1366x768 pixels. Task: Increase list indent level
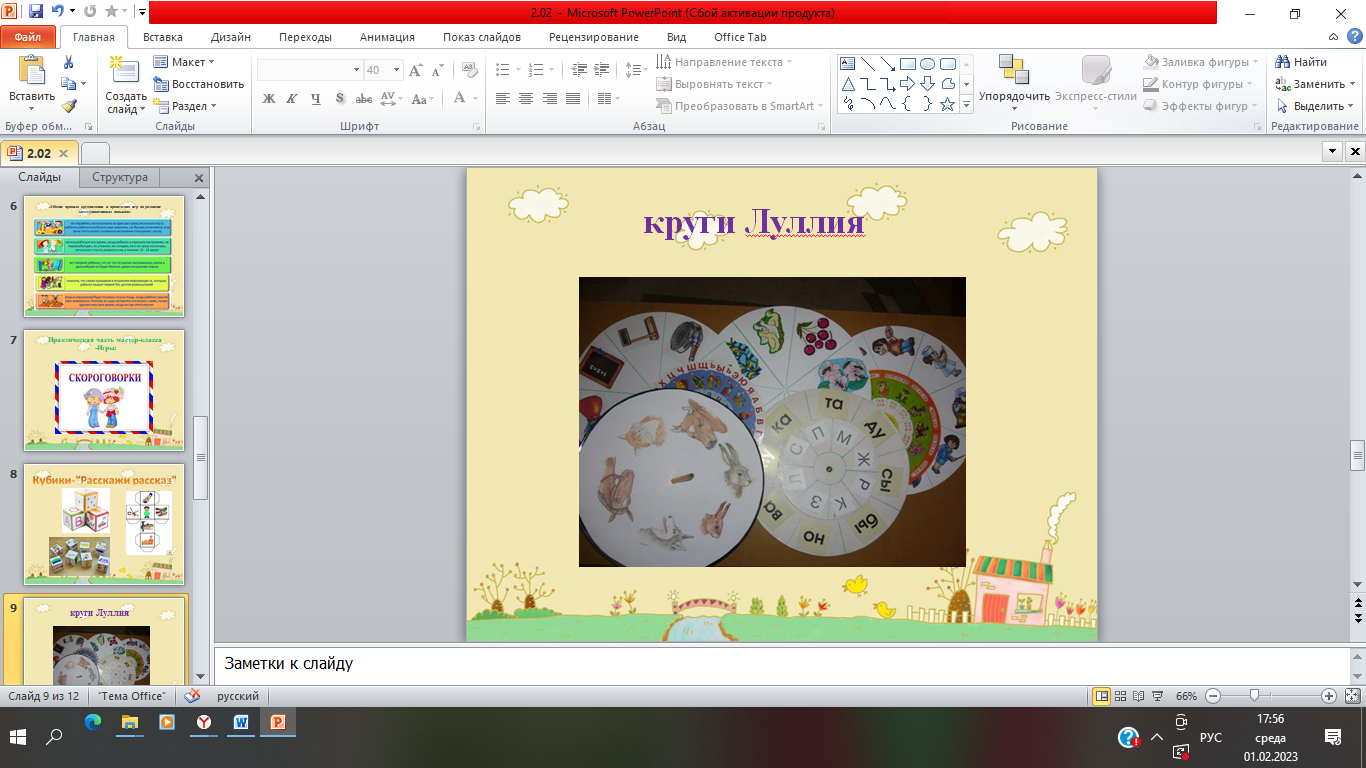coord(602,70)
